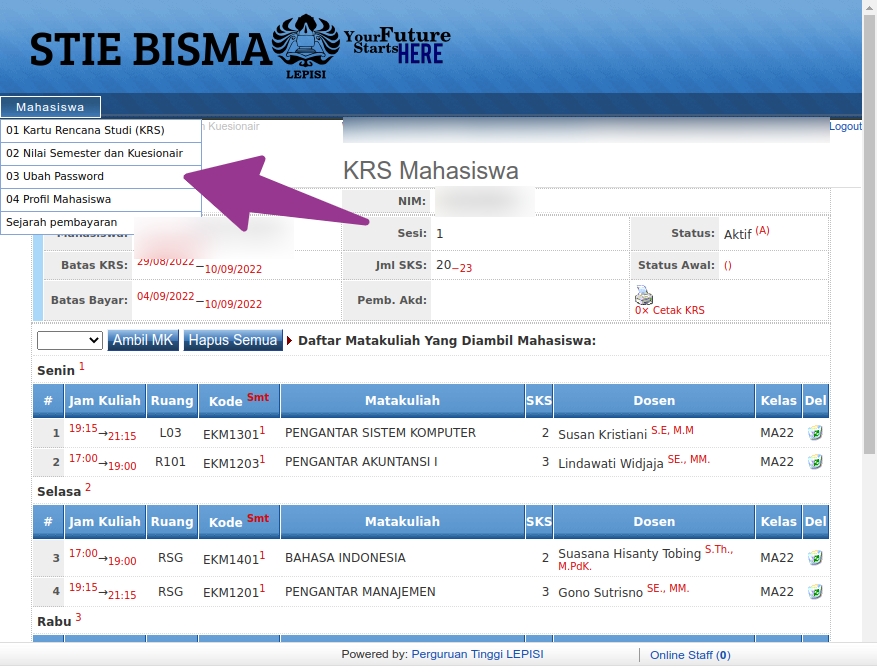Click lecturer name Suasana Hisanty Tobing
The width and height of the screenshot is (877, 666).
[x=629, y=554]
